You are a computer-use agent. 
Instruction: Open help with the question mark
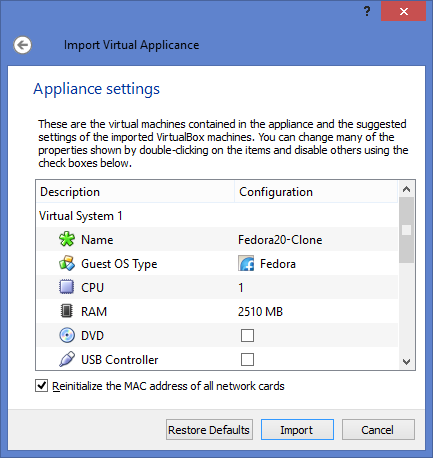coord(367,12)
